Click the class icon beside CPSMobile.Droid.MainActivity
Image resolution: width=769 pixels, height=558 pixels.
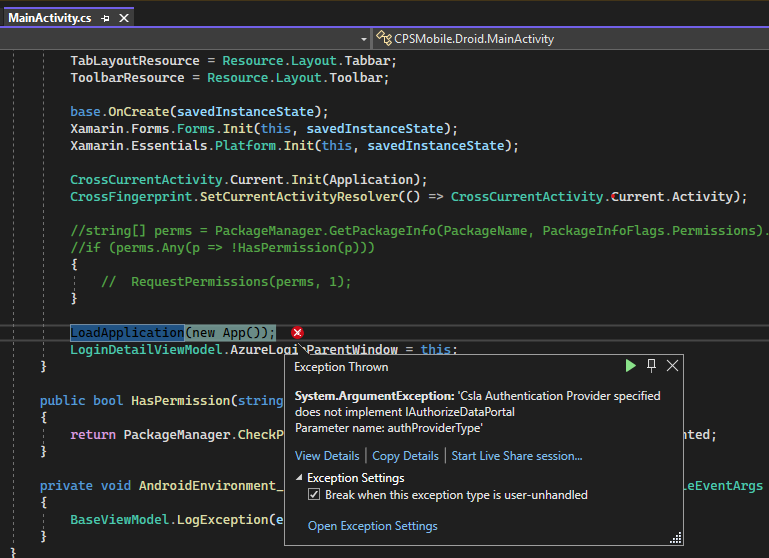pyautogui.click(x=384, y=38)
